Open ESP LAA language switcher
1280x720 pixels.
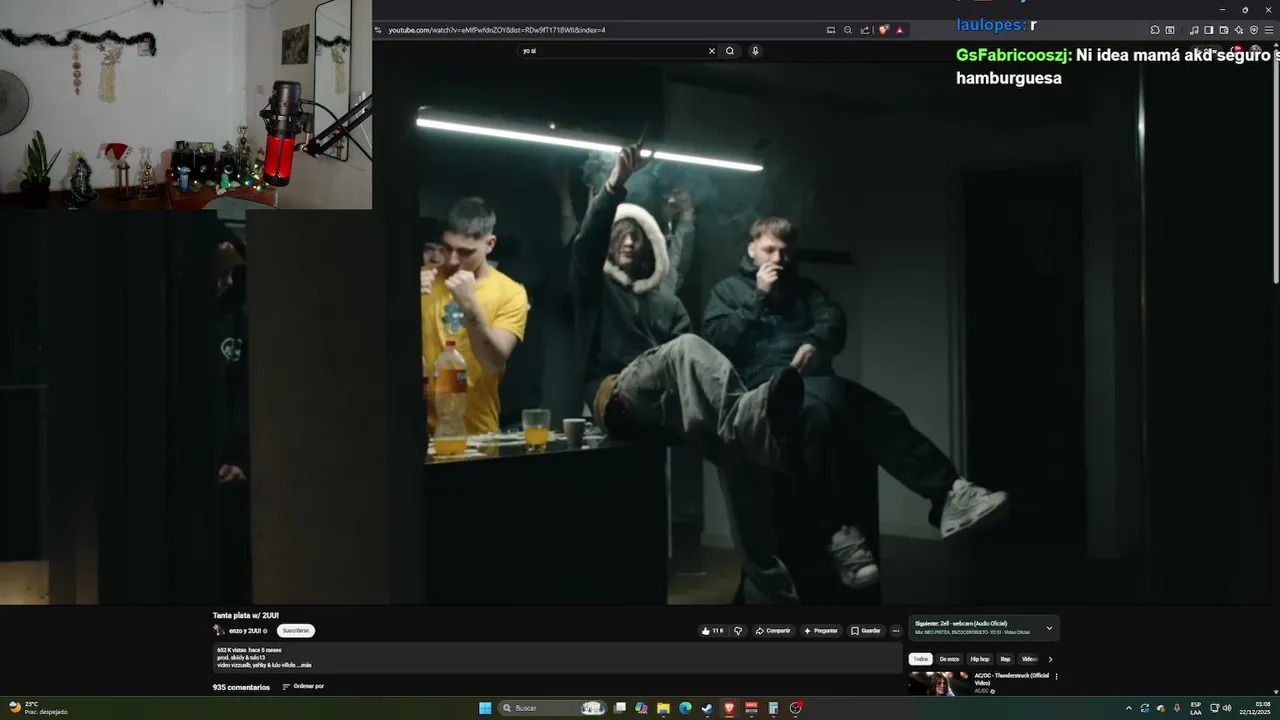(1196, 708)
